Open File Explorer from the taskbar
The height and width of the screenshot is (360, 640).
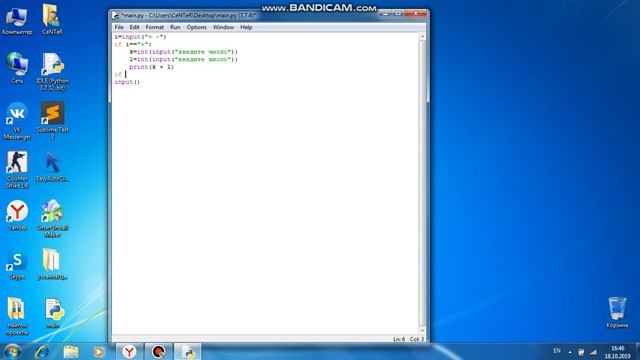tap(71, 351)
